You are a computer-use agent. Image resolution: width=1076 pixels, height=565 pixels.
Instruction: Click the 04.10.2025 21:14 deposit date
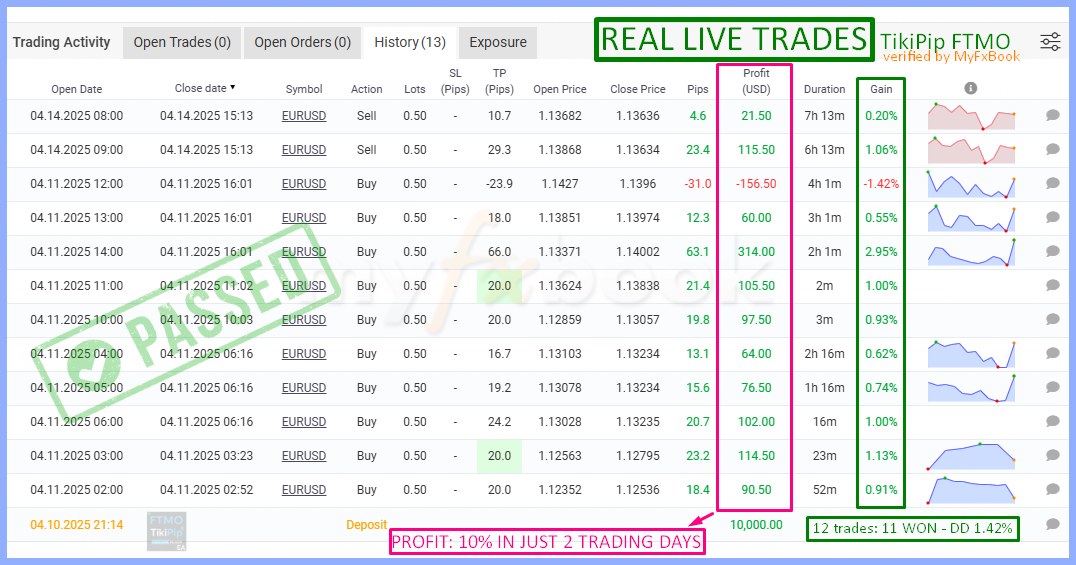pyautogui.click(x=77, y=525)
